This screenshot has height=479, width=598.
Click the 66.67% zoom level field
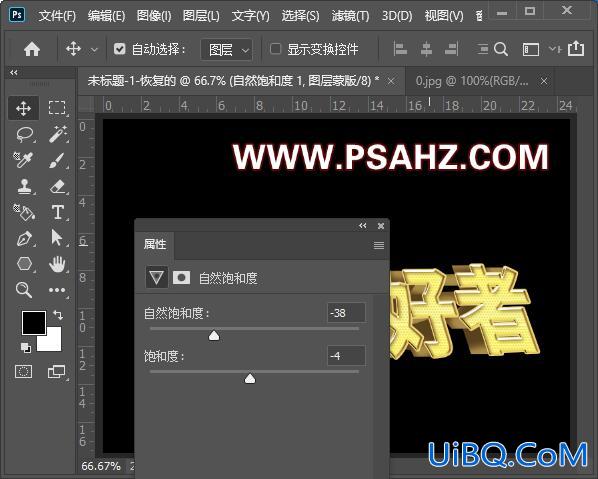point(101,466)
